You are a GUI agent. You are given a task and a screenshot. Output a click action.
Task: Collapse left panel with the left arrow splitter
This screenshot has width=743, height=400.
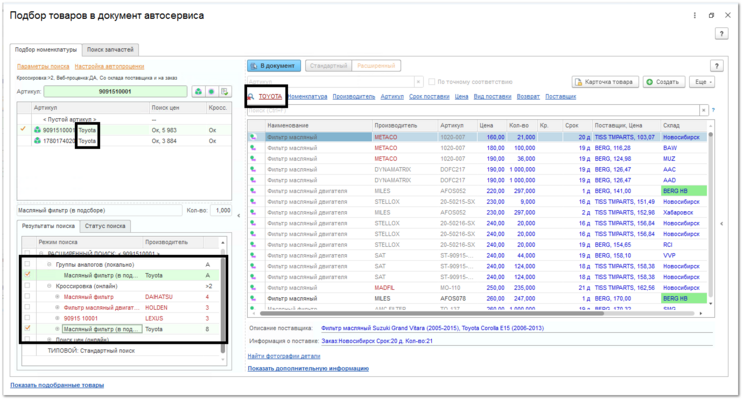pyautogui.click(x=239, y=216)
